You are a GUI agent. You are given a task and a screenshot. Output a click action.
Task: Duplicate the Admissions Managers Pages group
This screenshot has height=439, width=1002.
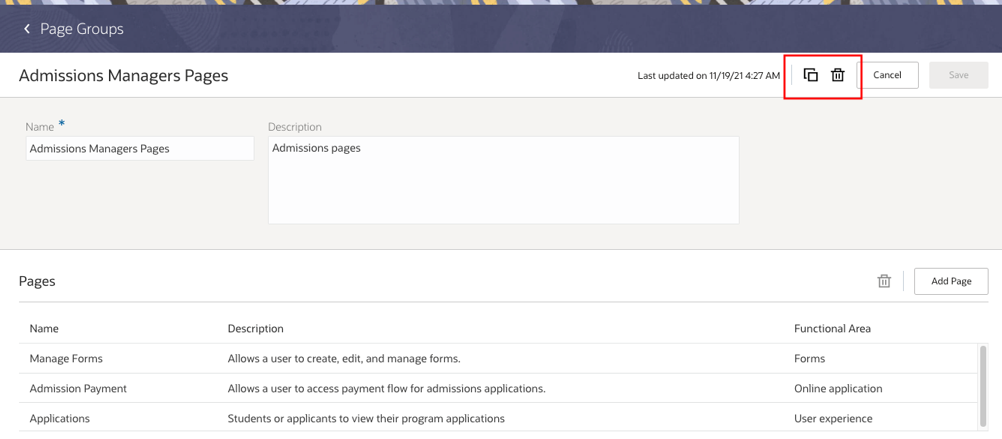point(811,75)
